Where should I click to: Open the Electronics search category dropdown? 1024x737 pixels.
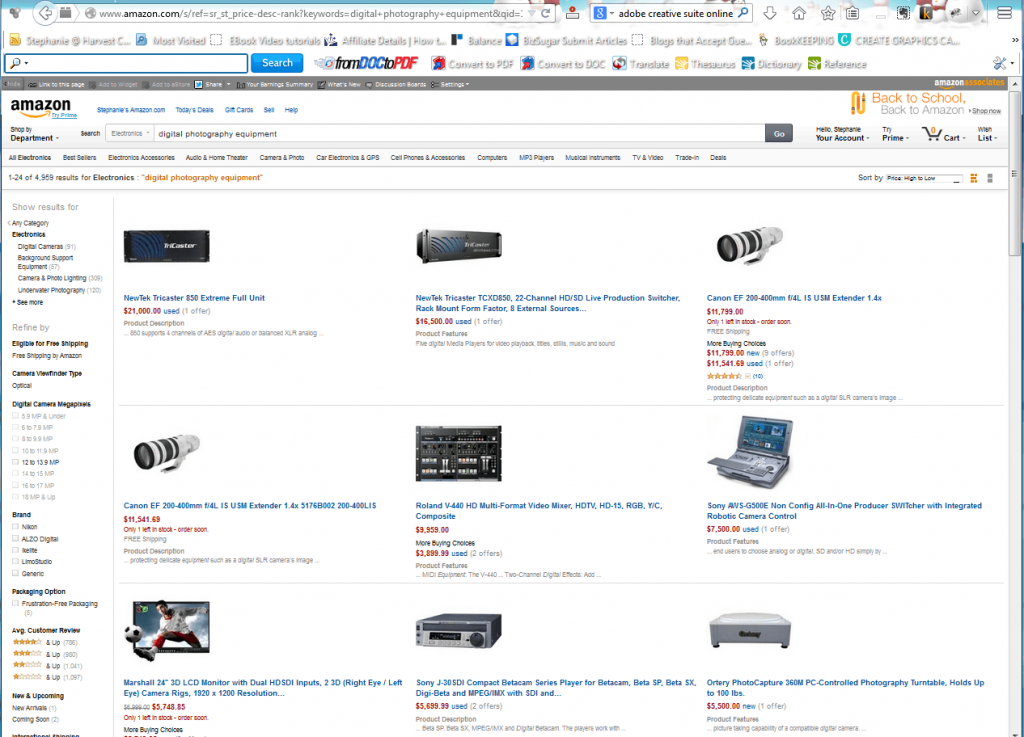pyautogui.click(x=129, y=133)
